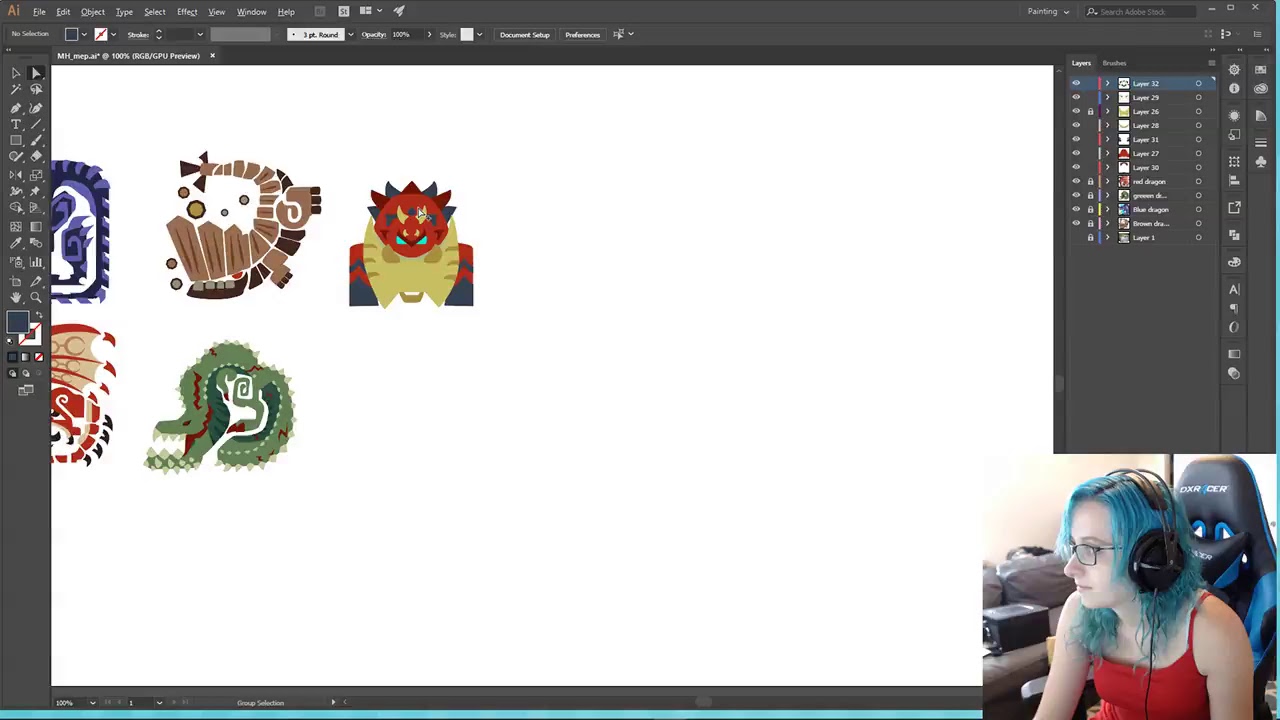
Task: Select the Rectangle tool
Action: click(x=16, y=140)
